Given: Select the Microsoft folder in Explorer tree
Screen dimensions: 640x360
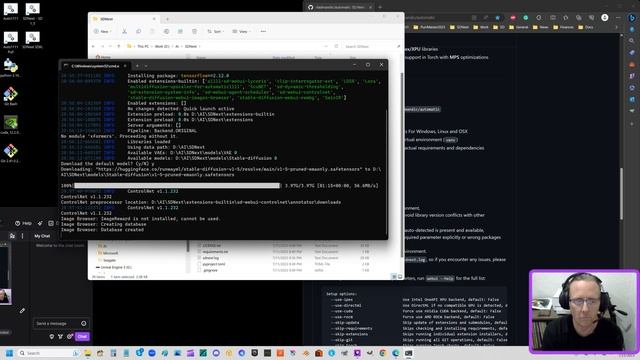Looking at the screenshot, I should pos(108,253).
